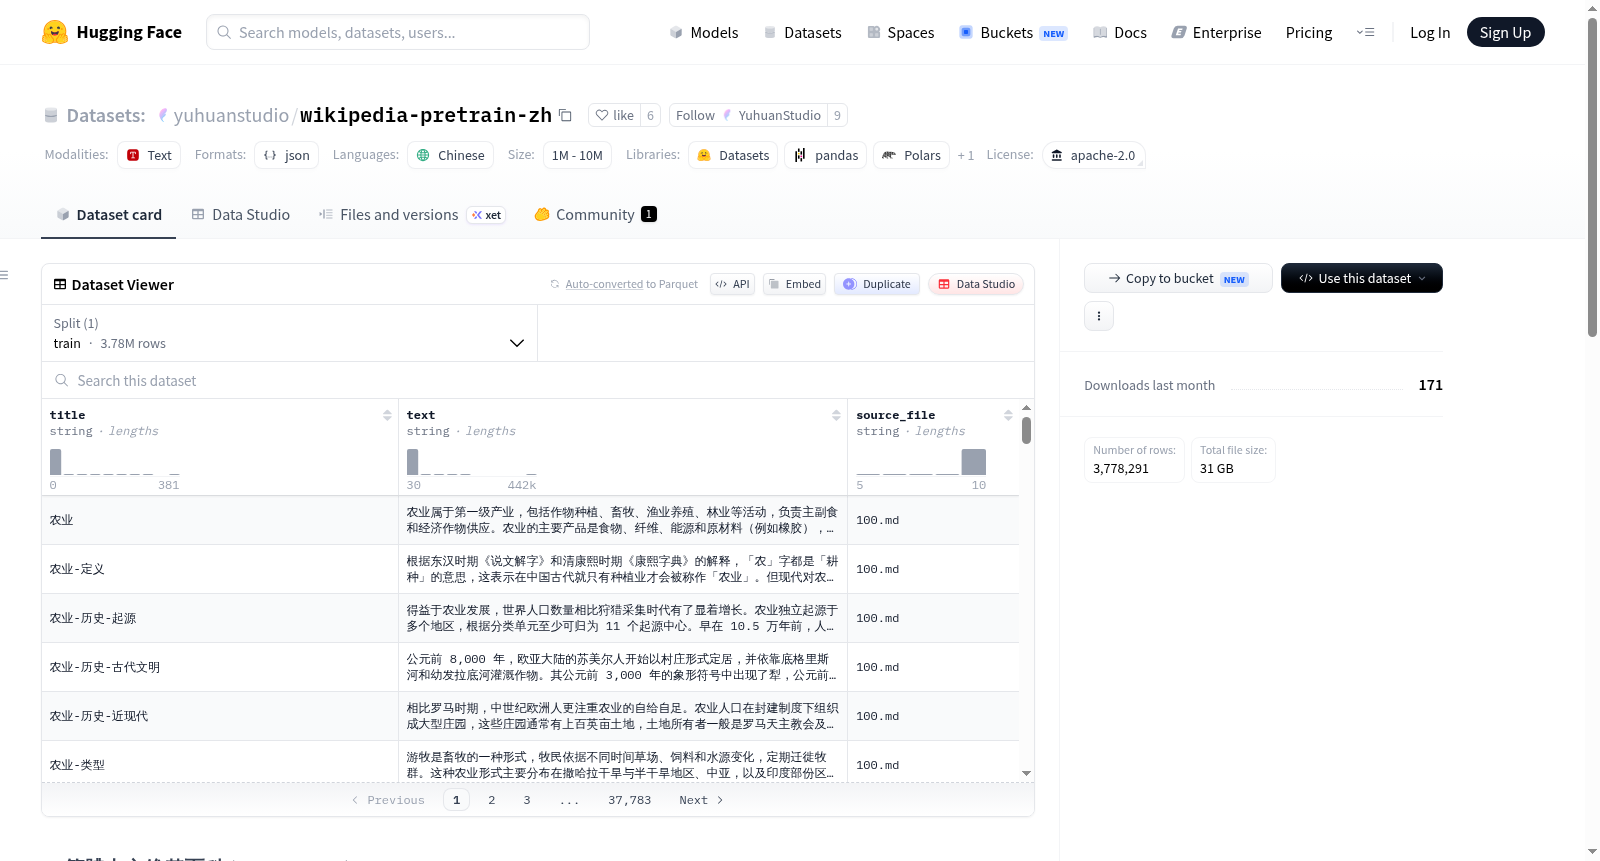Open the three-dot more options menu
This screenshot has width=1600, height=861.
pos(1099,316)
